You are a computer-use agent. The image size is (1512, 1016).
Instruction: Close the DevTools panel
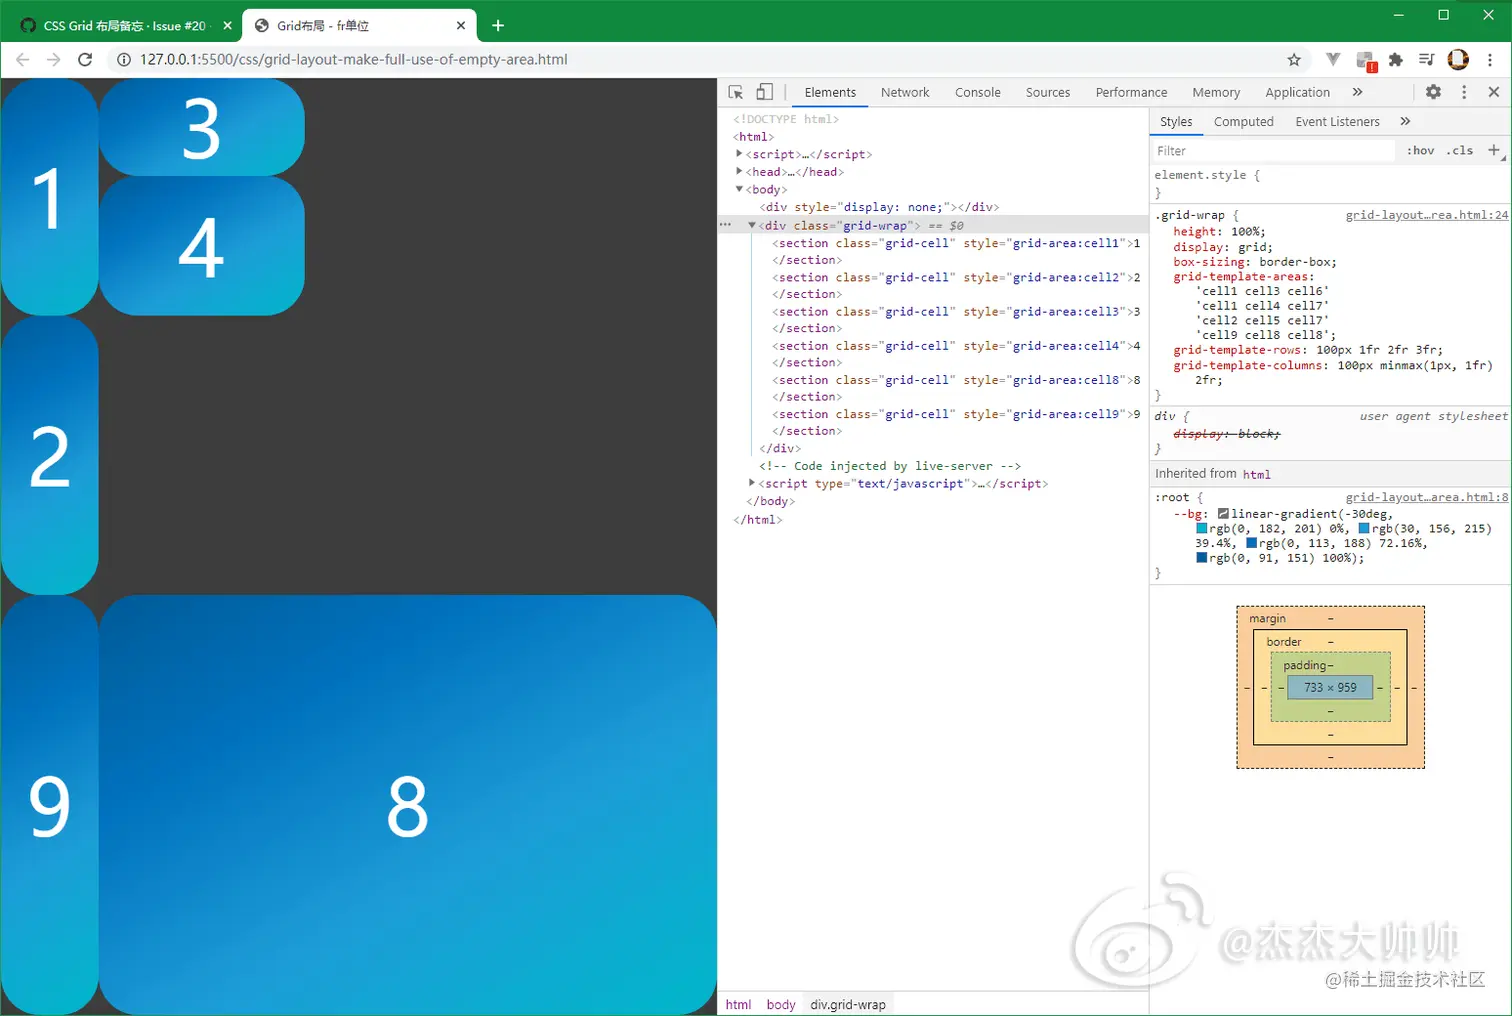point(1494,92)
